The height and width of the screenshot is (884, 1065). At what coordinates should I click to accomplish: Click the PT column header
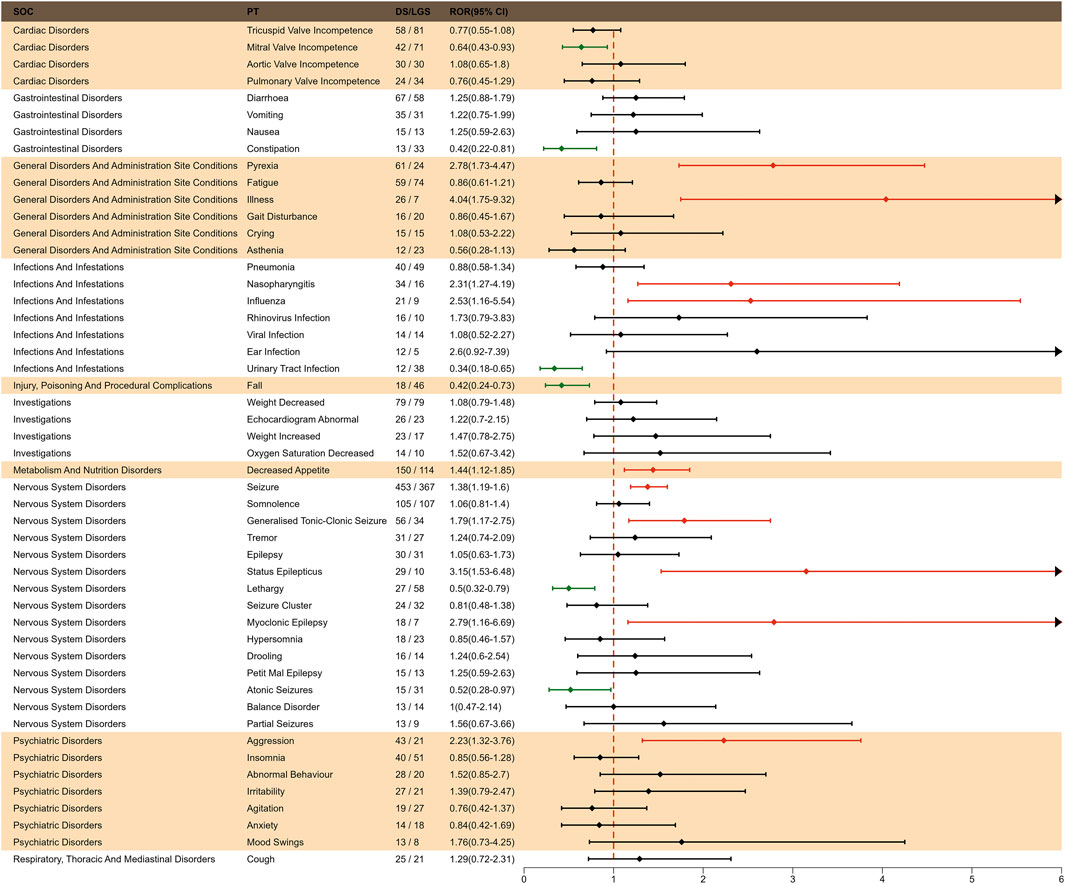[x=253, y=12]
